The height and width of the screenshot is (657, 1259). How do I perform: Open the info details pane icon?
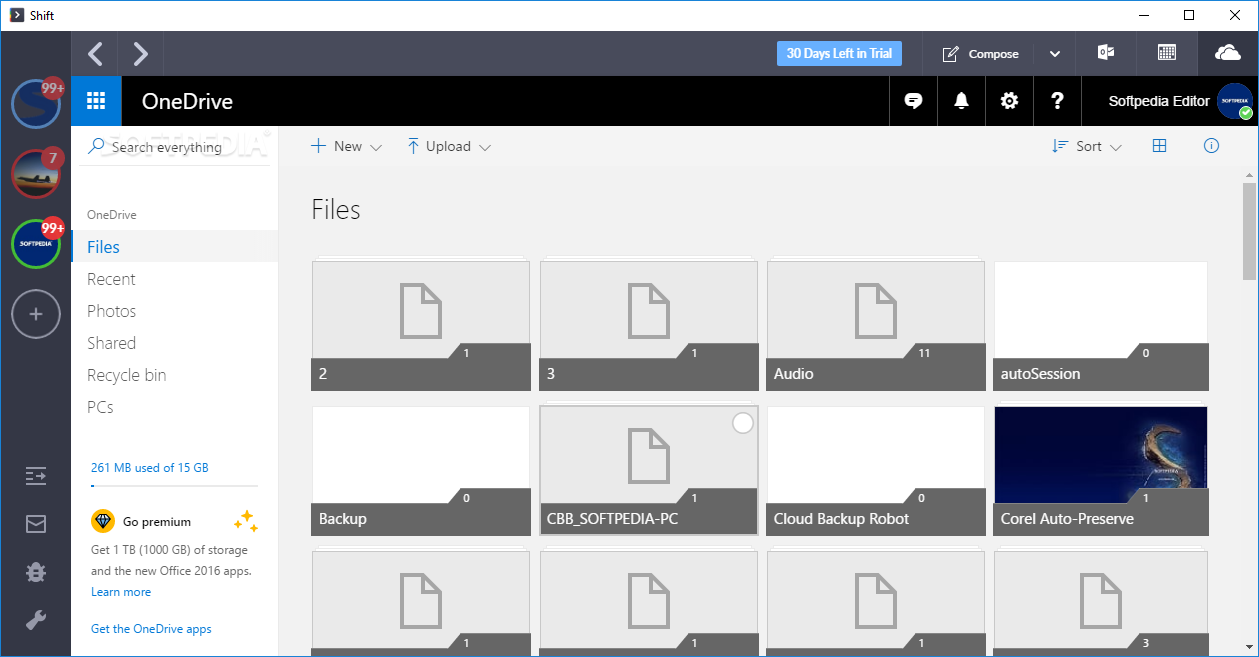[x=1211, y=146]
